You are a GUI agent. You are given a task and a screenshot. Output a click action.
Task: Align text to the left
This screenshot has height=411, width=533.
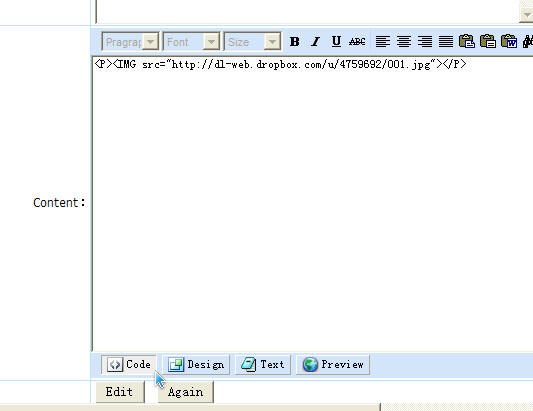coord(383,42)
